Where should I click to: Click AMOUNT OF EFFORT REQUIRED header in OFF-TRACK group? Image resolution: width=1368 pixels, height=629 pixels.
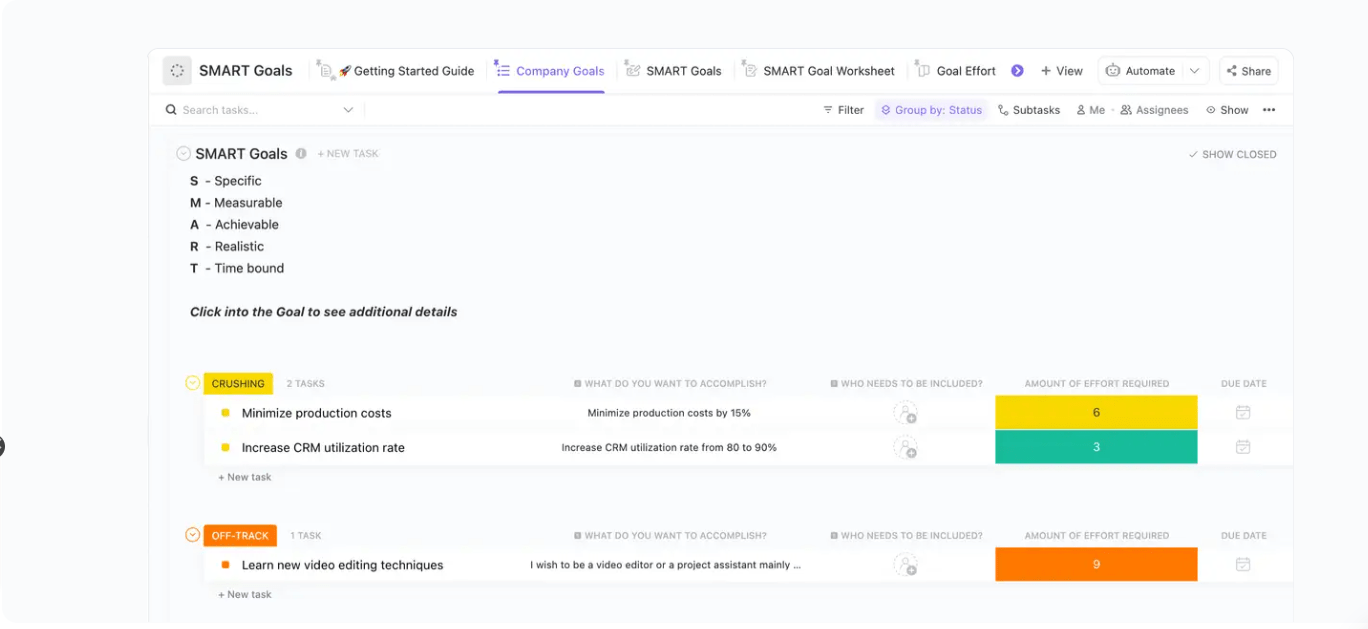[1096, 536]
